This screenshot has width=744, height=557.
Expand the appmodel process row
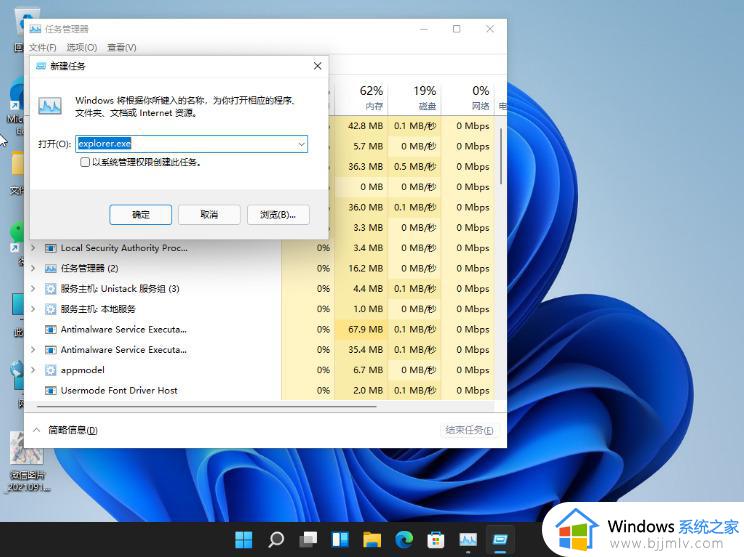pos(33,370)
